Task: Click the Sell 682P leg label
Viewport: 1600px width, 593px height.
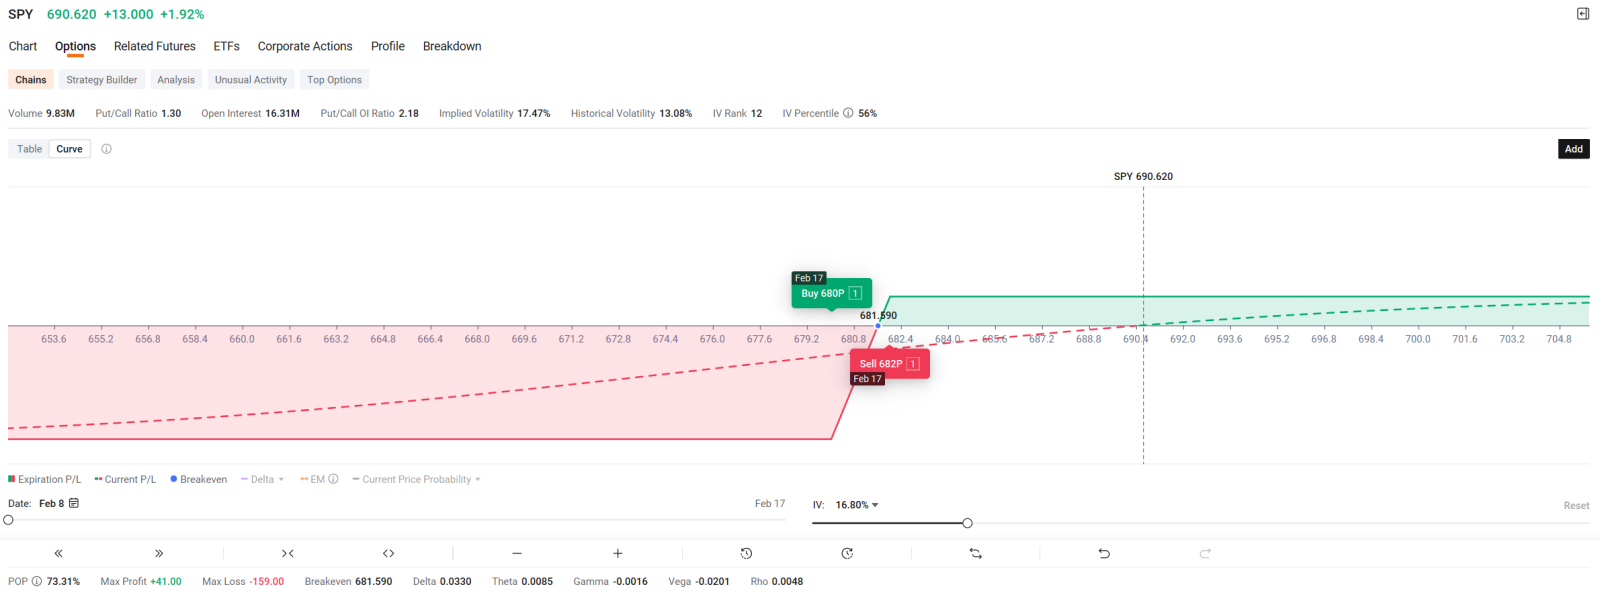Action: coord(881,364)
